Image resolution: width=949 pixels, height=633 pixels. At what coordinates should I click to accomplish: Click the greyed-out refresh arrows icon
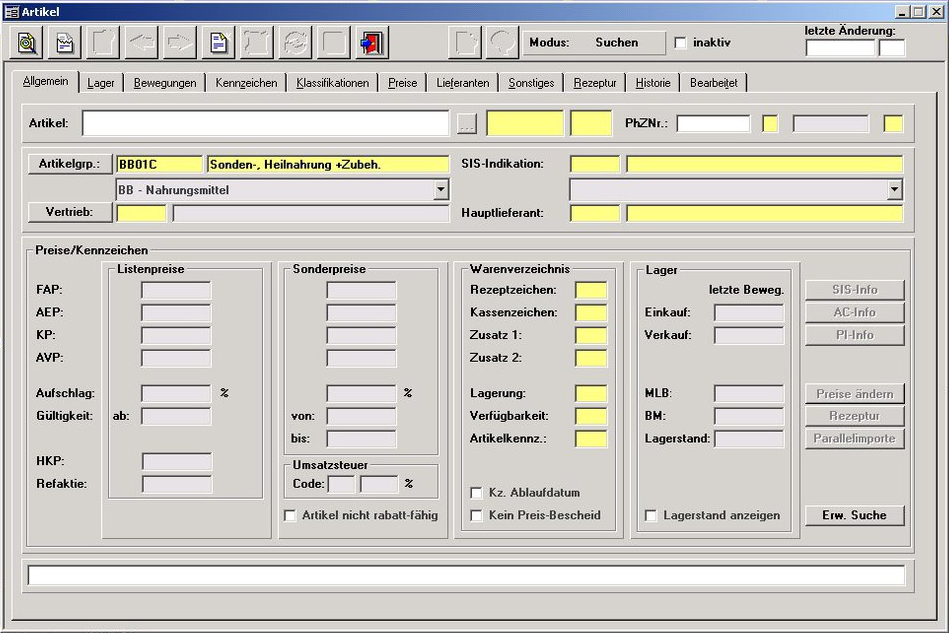pos(294,43)
